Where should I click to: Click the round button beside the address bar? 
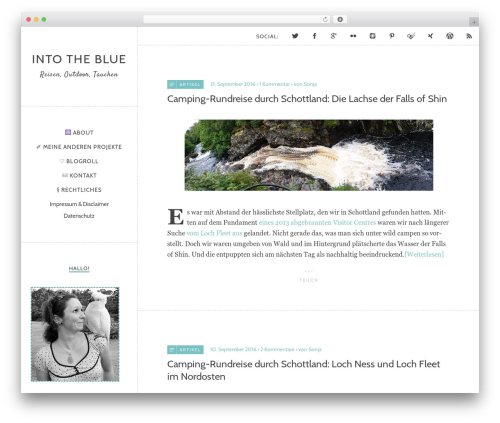point(340,20)
